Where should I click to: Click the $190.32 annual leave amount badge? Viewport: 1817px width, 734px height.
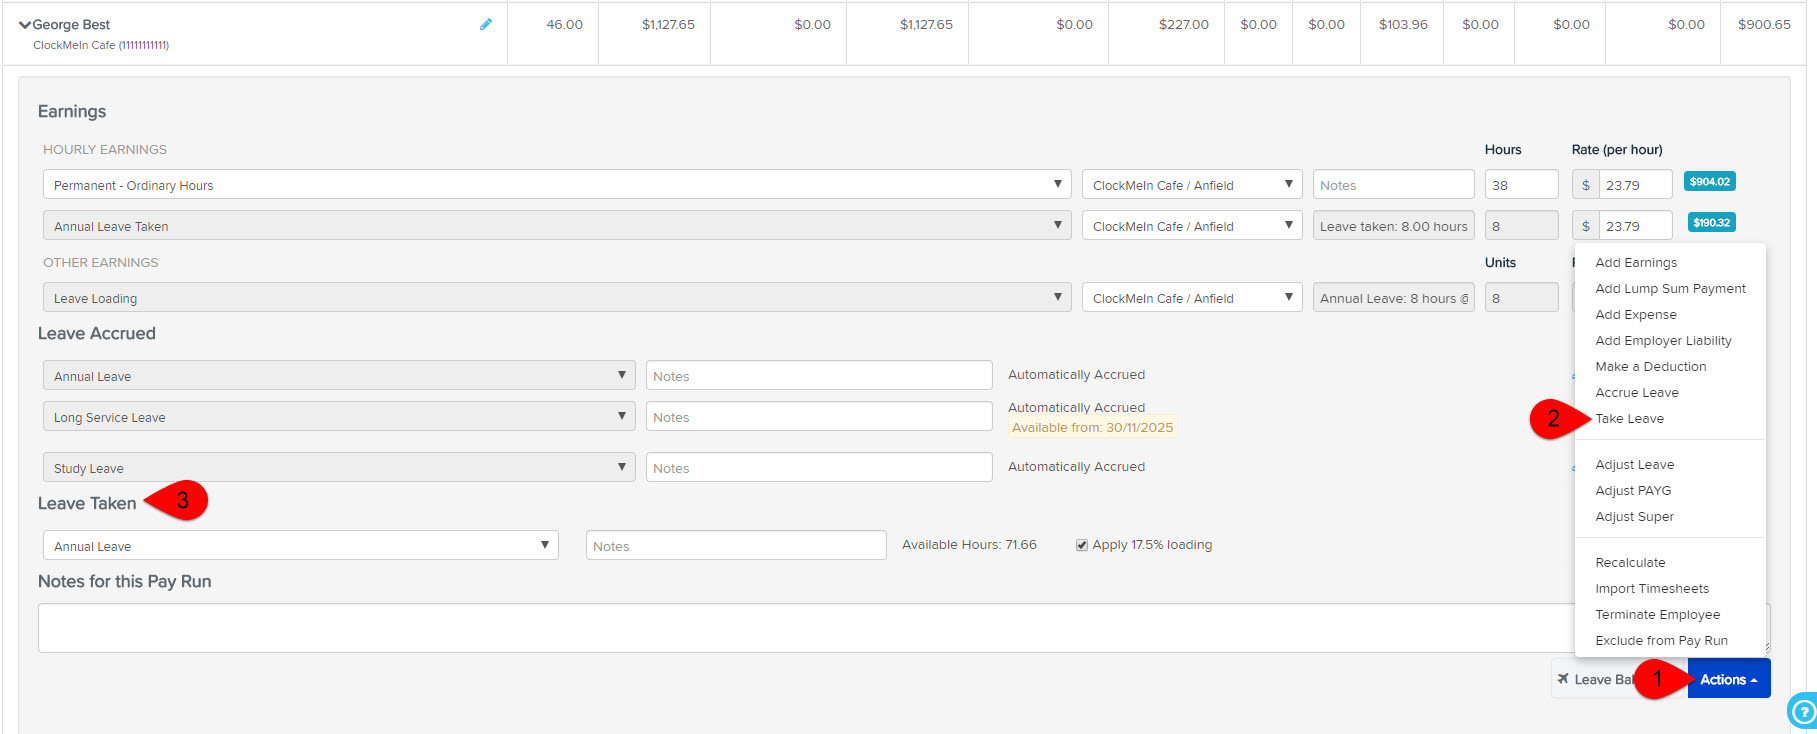coord(1711,223)
